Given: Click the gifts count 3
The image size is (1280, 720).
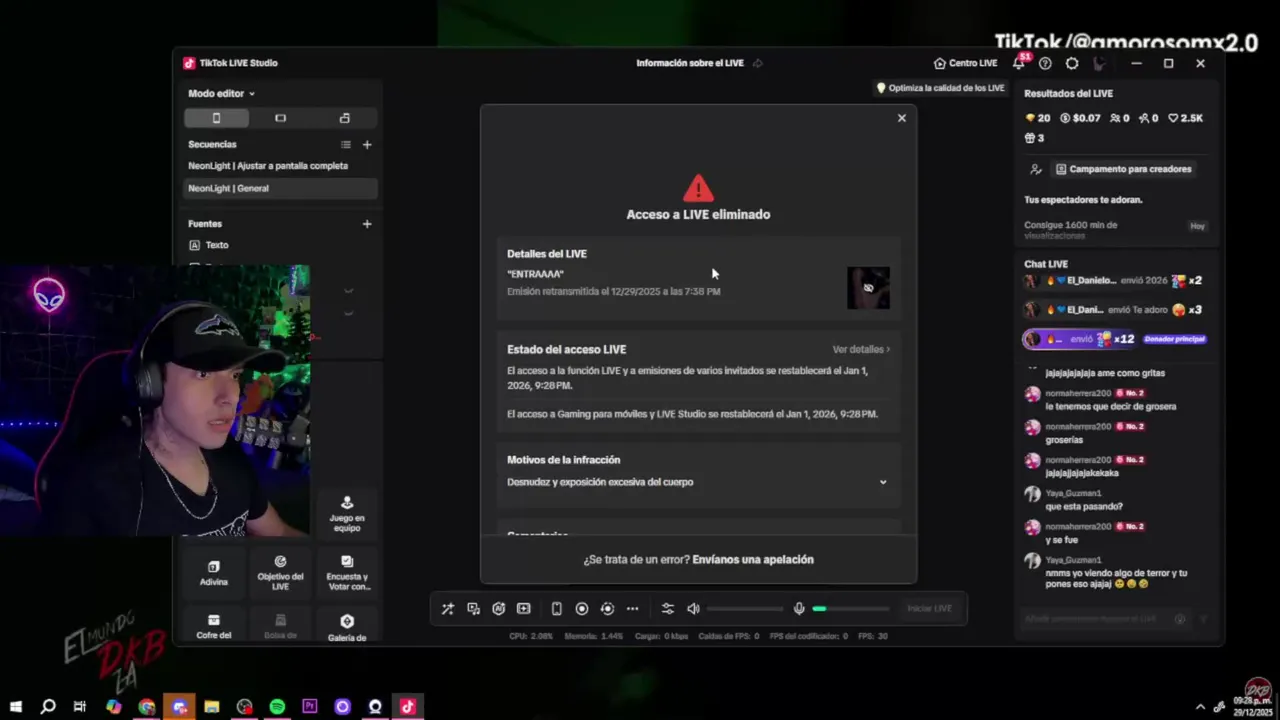Looking at the screenshot, I should coord(1034,138).
